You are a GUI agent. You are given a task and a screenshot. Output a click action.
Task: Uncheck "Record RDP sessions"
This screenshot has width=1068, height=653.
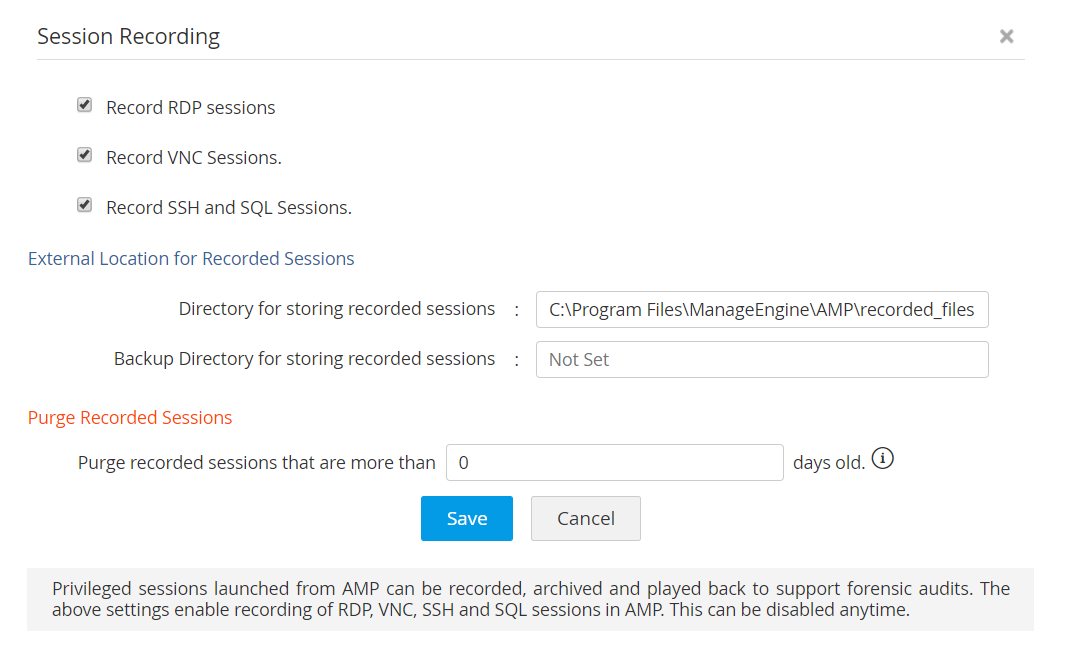84,104
